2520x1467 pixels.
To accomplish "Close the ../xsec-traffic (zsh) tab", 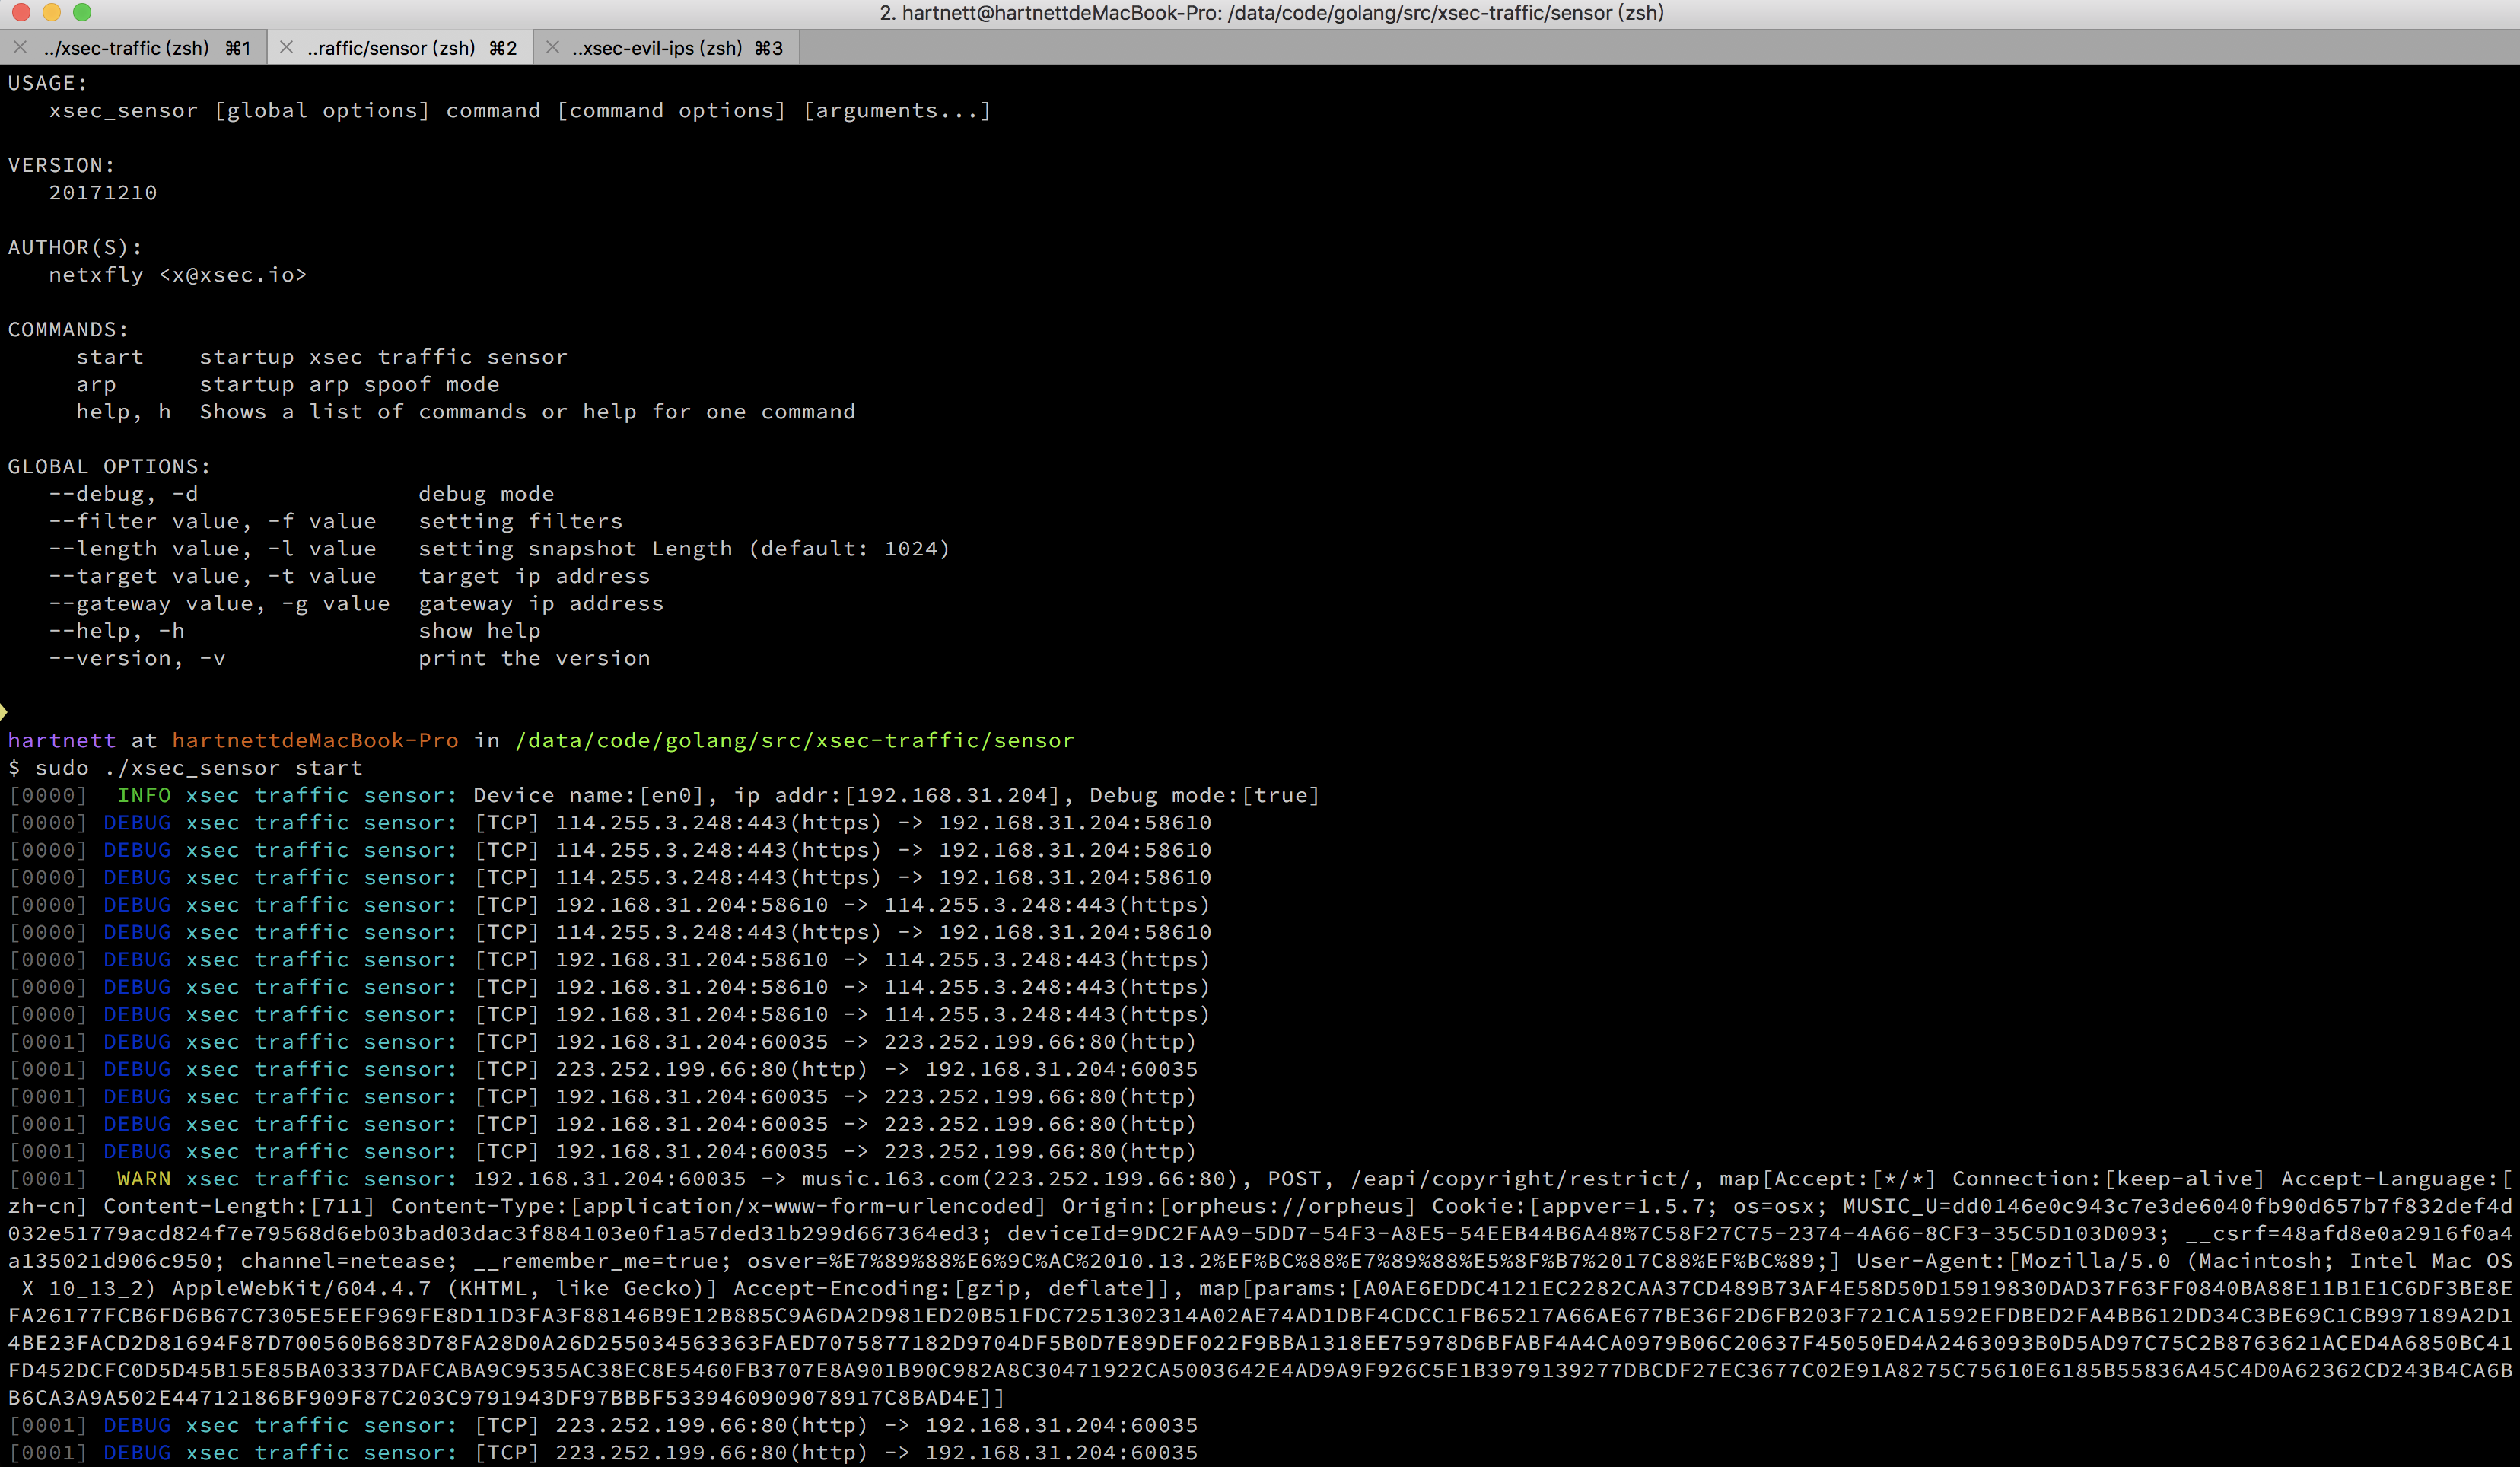I will tap(20, 47).
